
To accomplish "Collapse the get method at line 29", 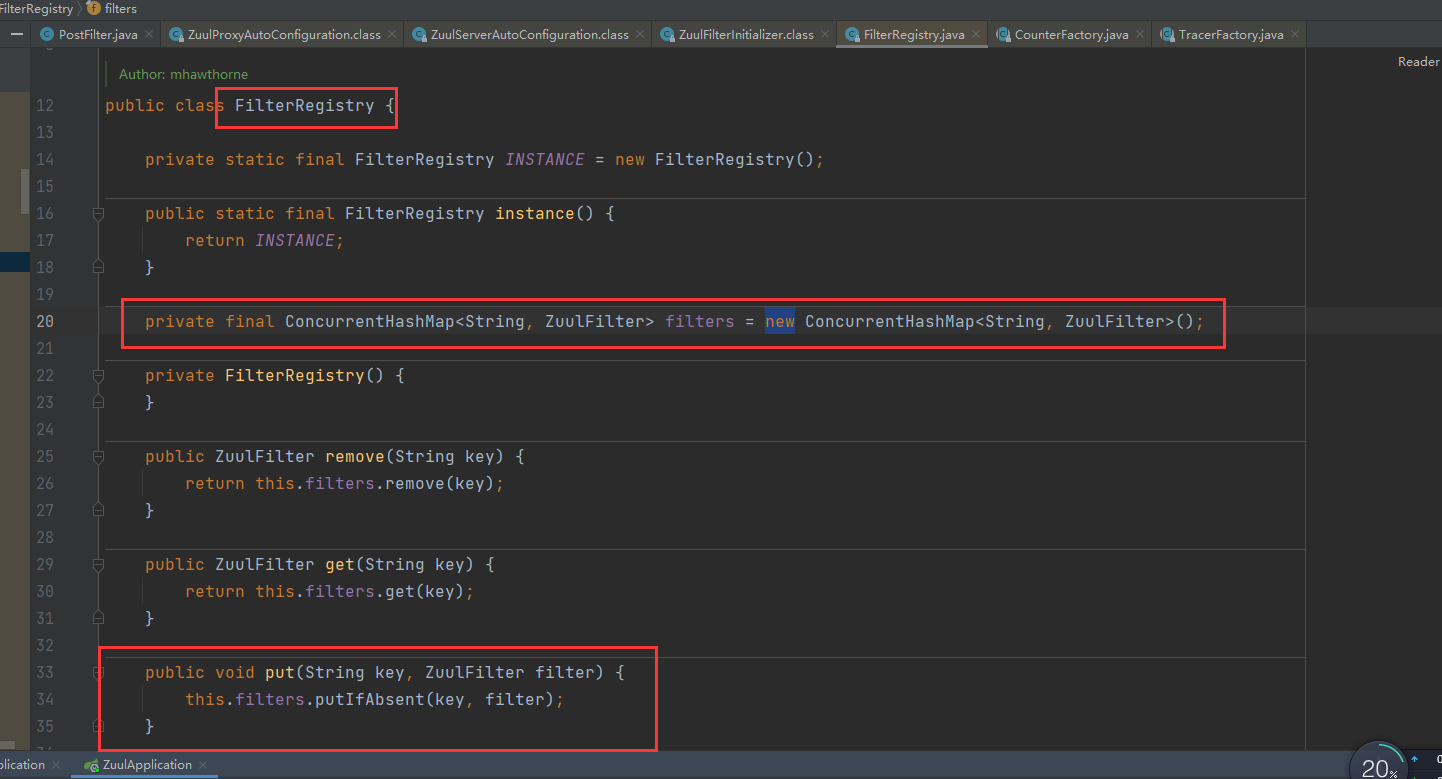I will (98, 565).
